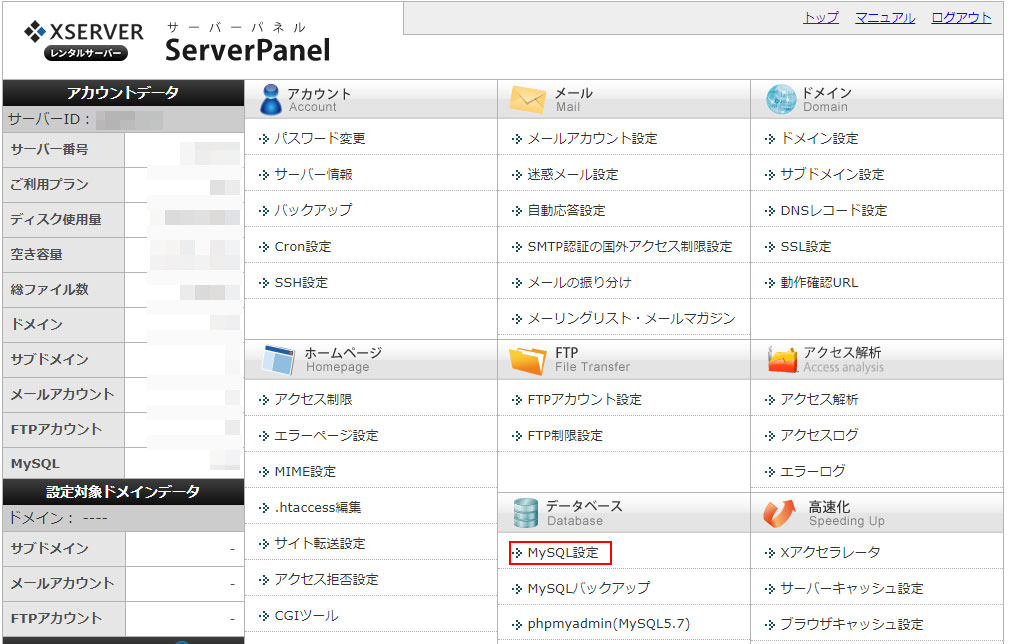Click the 空き容量 row label
This screenshot has width=1009, height=644.
[37, 255]
